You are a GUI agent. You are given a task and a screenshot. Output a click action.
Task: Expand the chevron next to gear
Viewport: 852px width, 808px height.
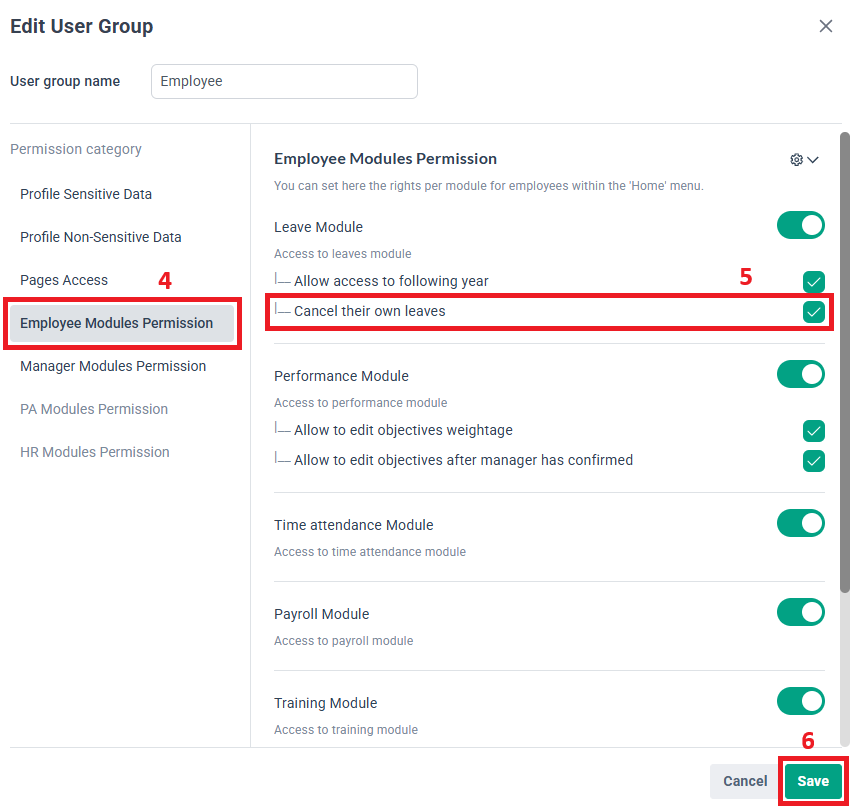pyautogui.click(x=813, y=160)
